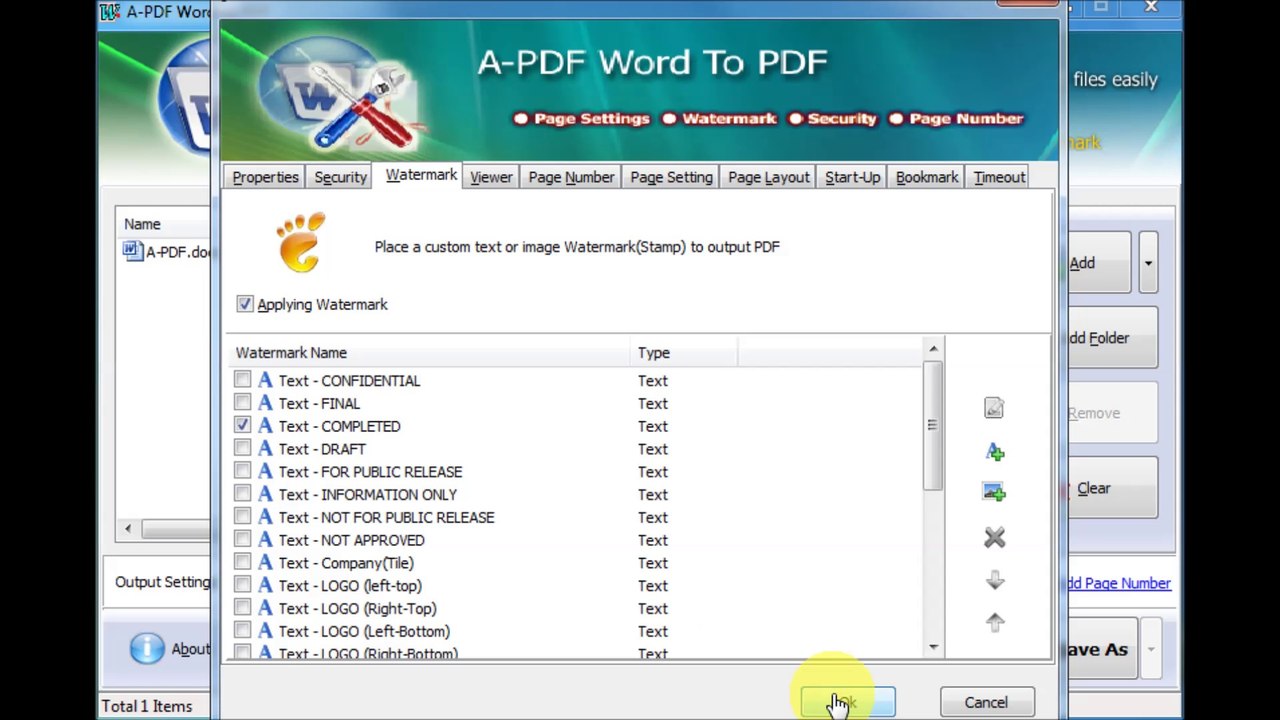Check the Text - FOR PUBLIC RELEASE watermark
This screenshot has width=1280, height=720.
click(x=242, y=470)
